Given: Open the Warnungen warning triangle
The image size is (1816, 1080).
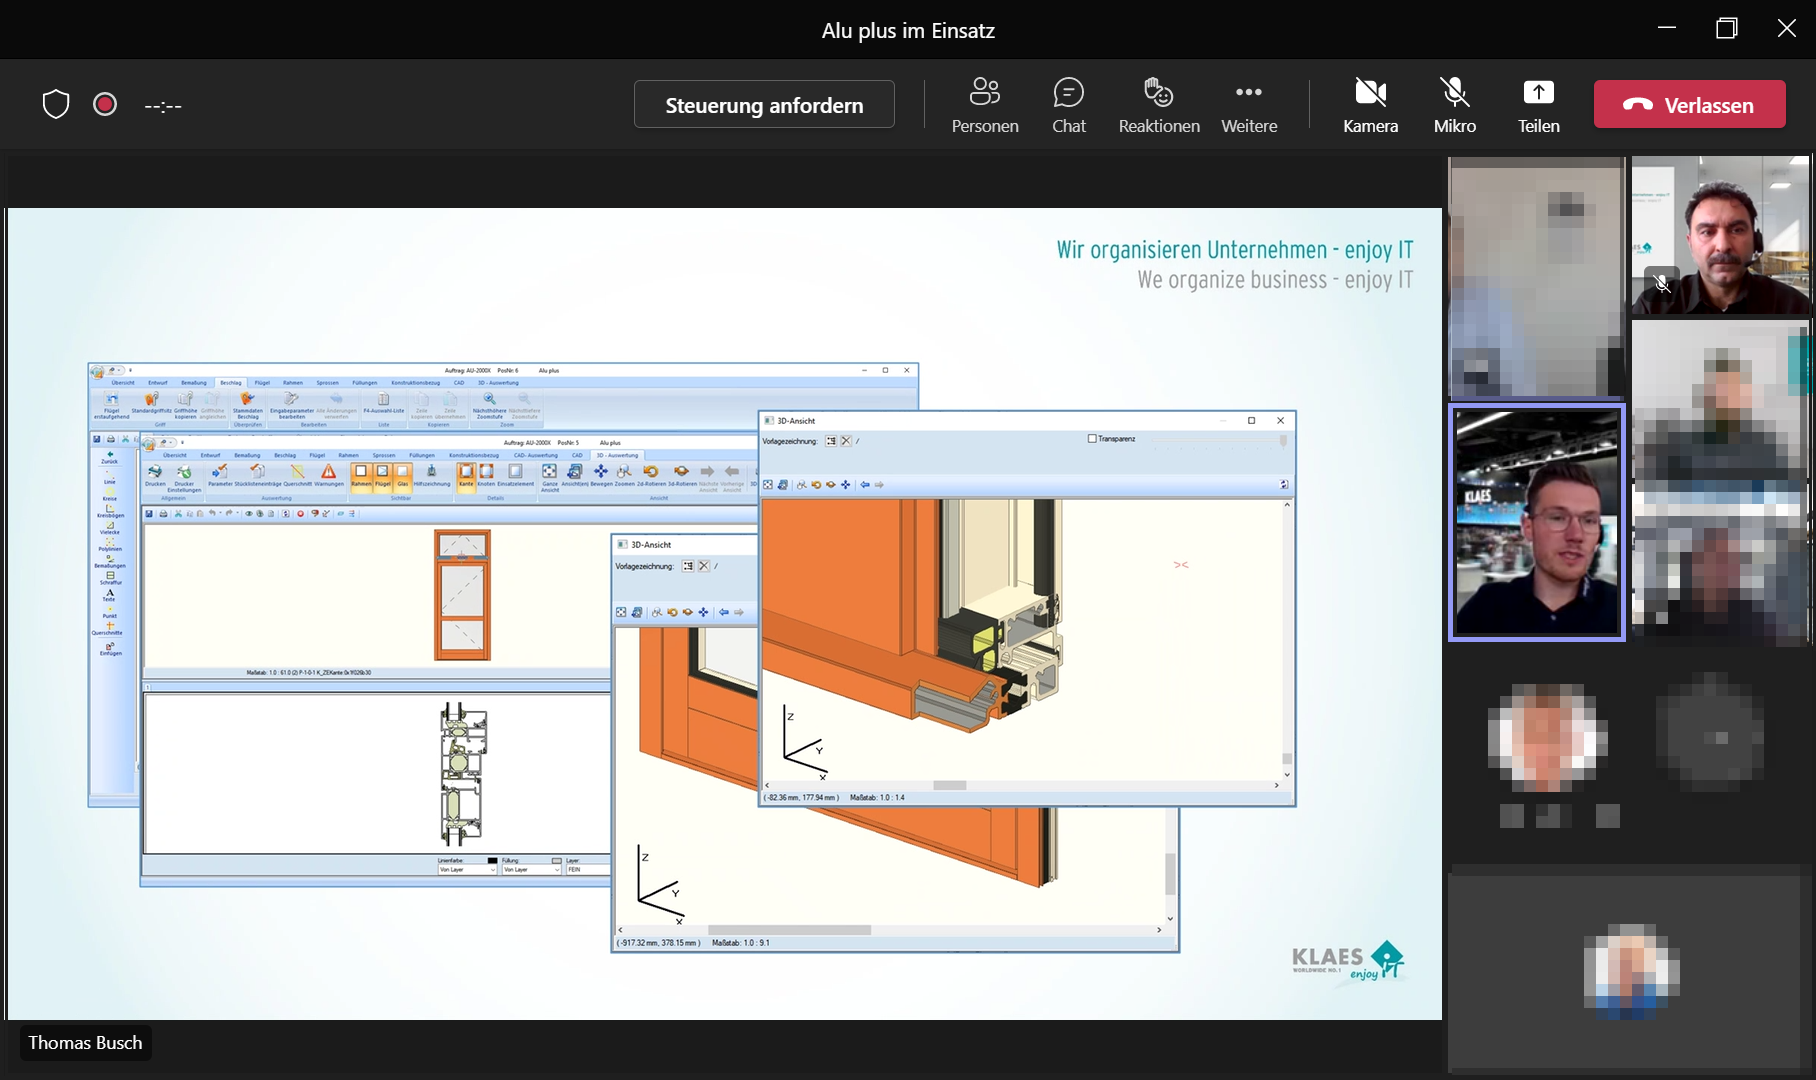Looking at the screenshot, I should tap(329, 475).
